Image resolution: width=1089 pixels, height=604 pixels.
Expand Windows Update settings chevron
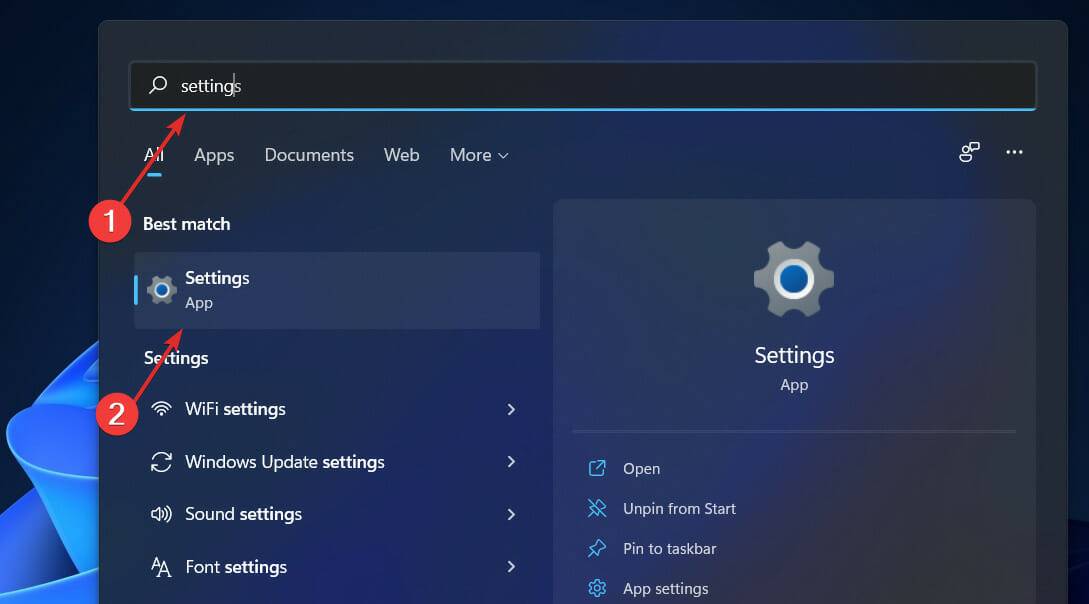tap(511, 462)
